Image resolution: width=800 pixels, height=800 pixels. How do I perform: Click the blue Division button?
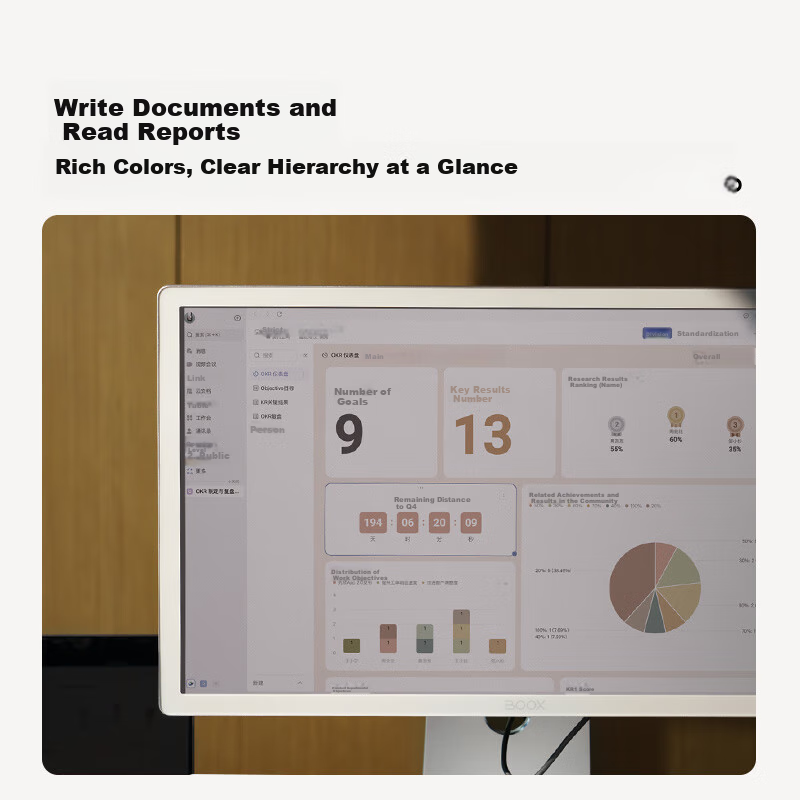point(657,334)
